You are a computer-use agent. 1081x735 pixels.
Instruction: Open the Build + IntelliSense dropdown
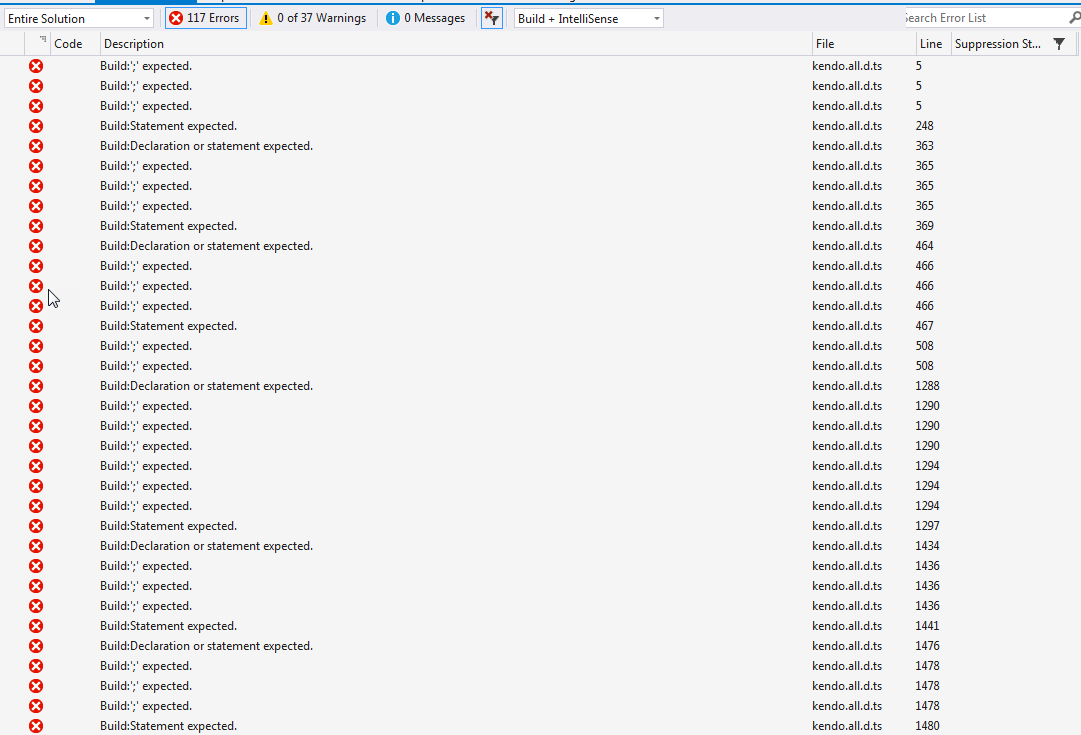(589, 19)
